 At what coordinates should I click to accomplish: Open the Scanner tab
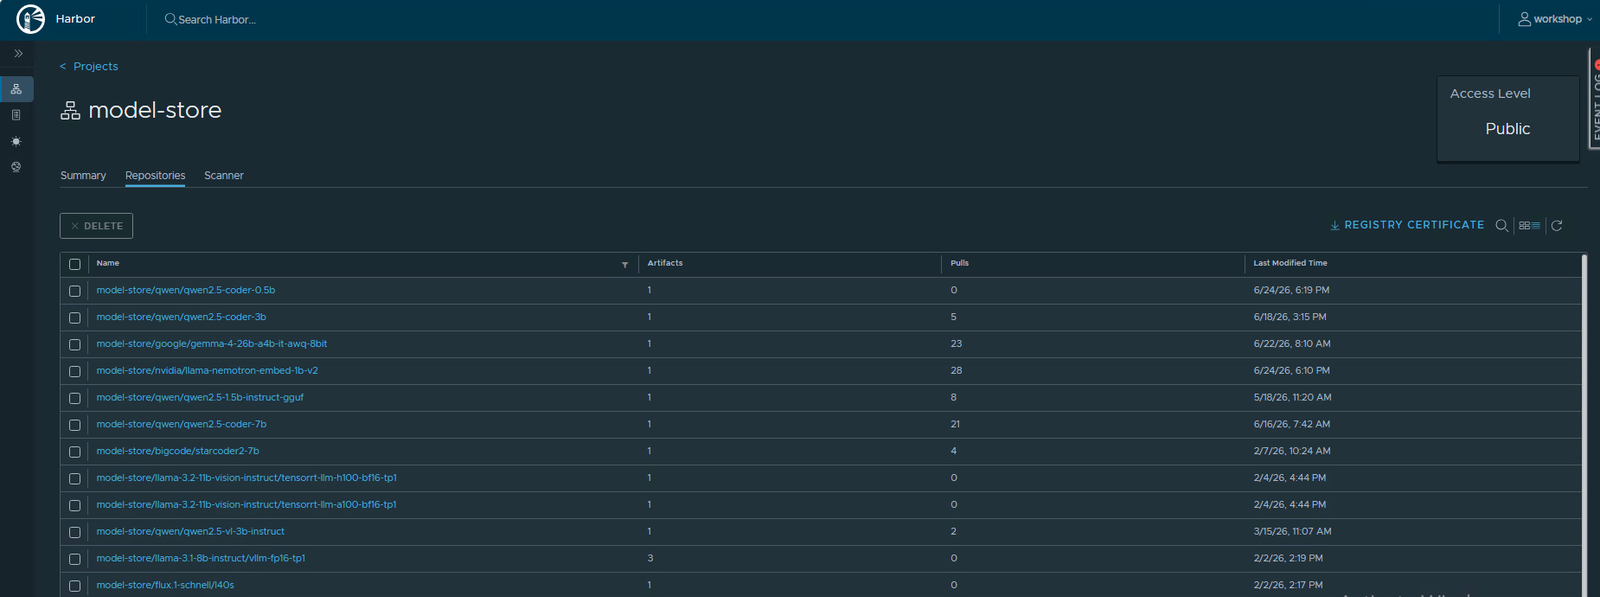224,175
